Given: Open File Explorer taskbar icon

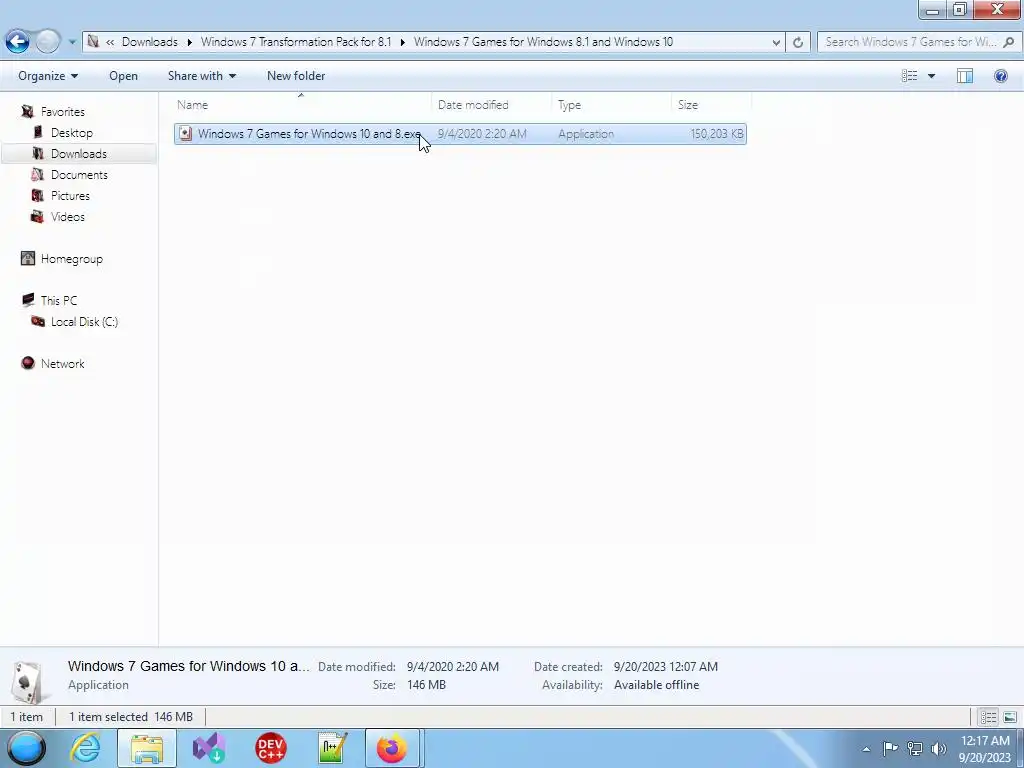Looking at the screenshot, I should (147, 748).
